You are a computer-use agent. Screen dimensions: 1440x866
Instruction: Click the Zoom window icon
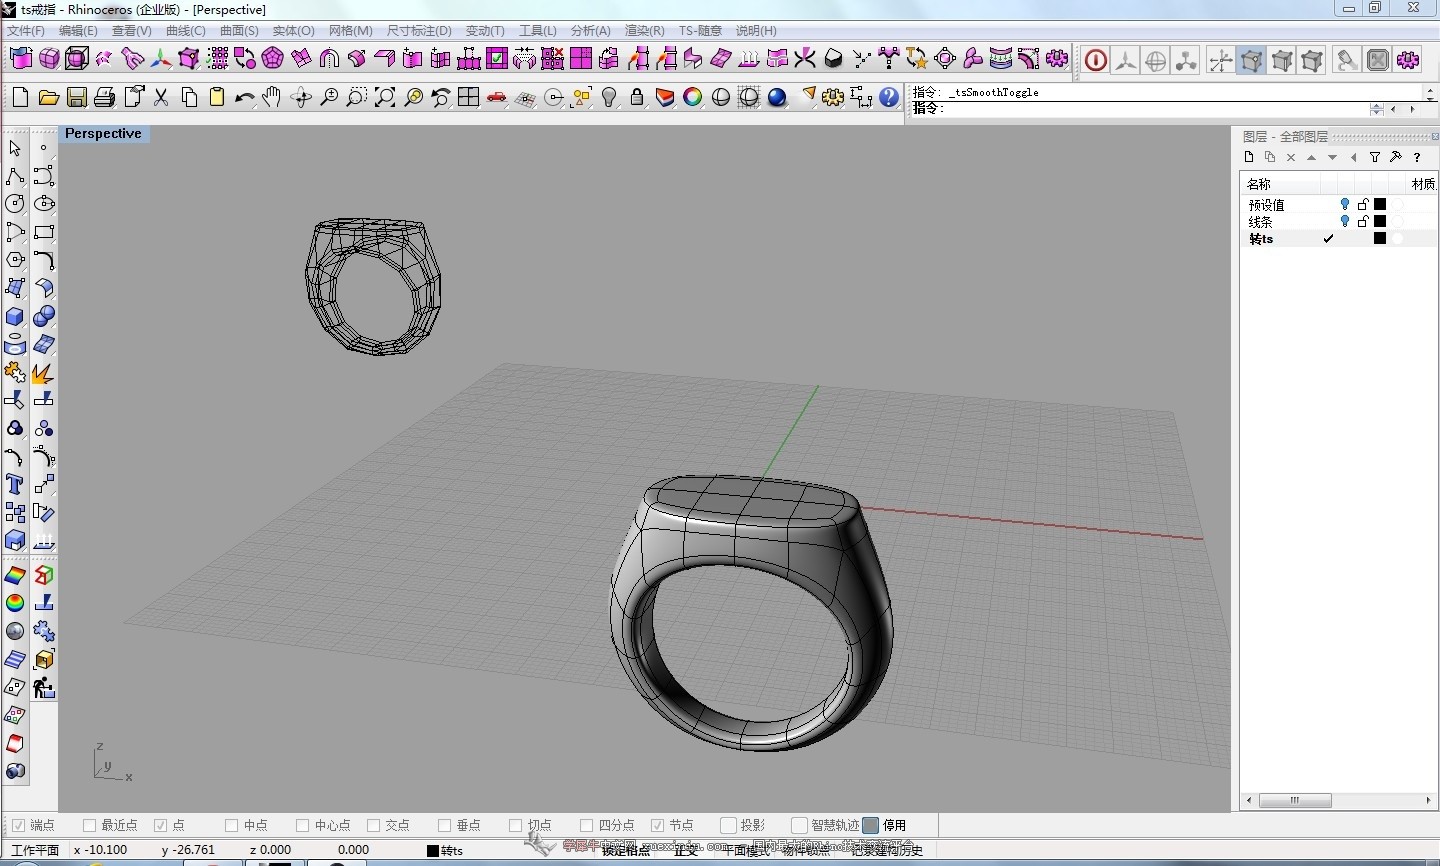coord(356,97)
